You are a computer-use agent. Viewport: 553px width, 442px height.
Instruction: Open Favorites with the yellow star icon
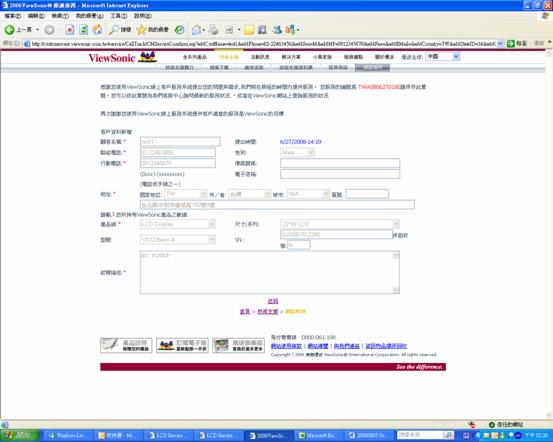pyautogui.click(x=141, y=30)
